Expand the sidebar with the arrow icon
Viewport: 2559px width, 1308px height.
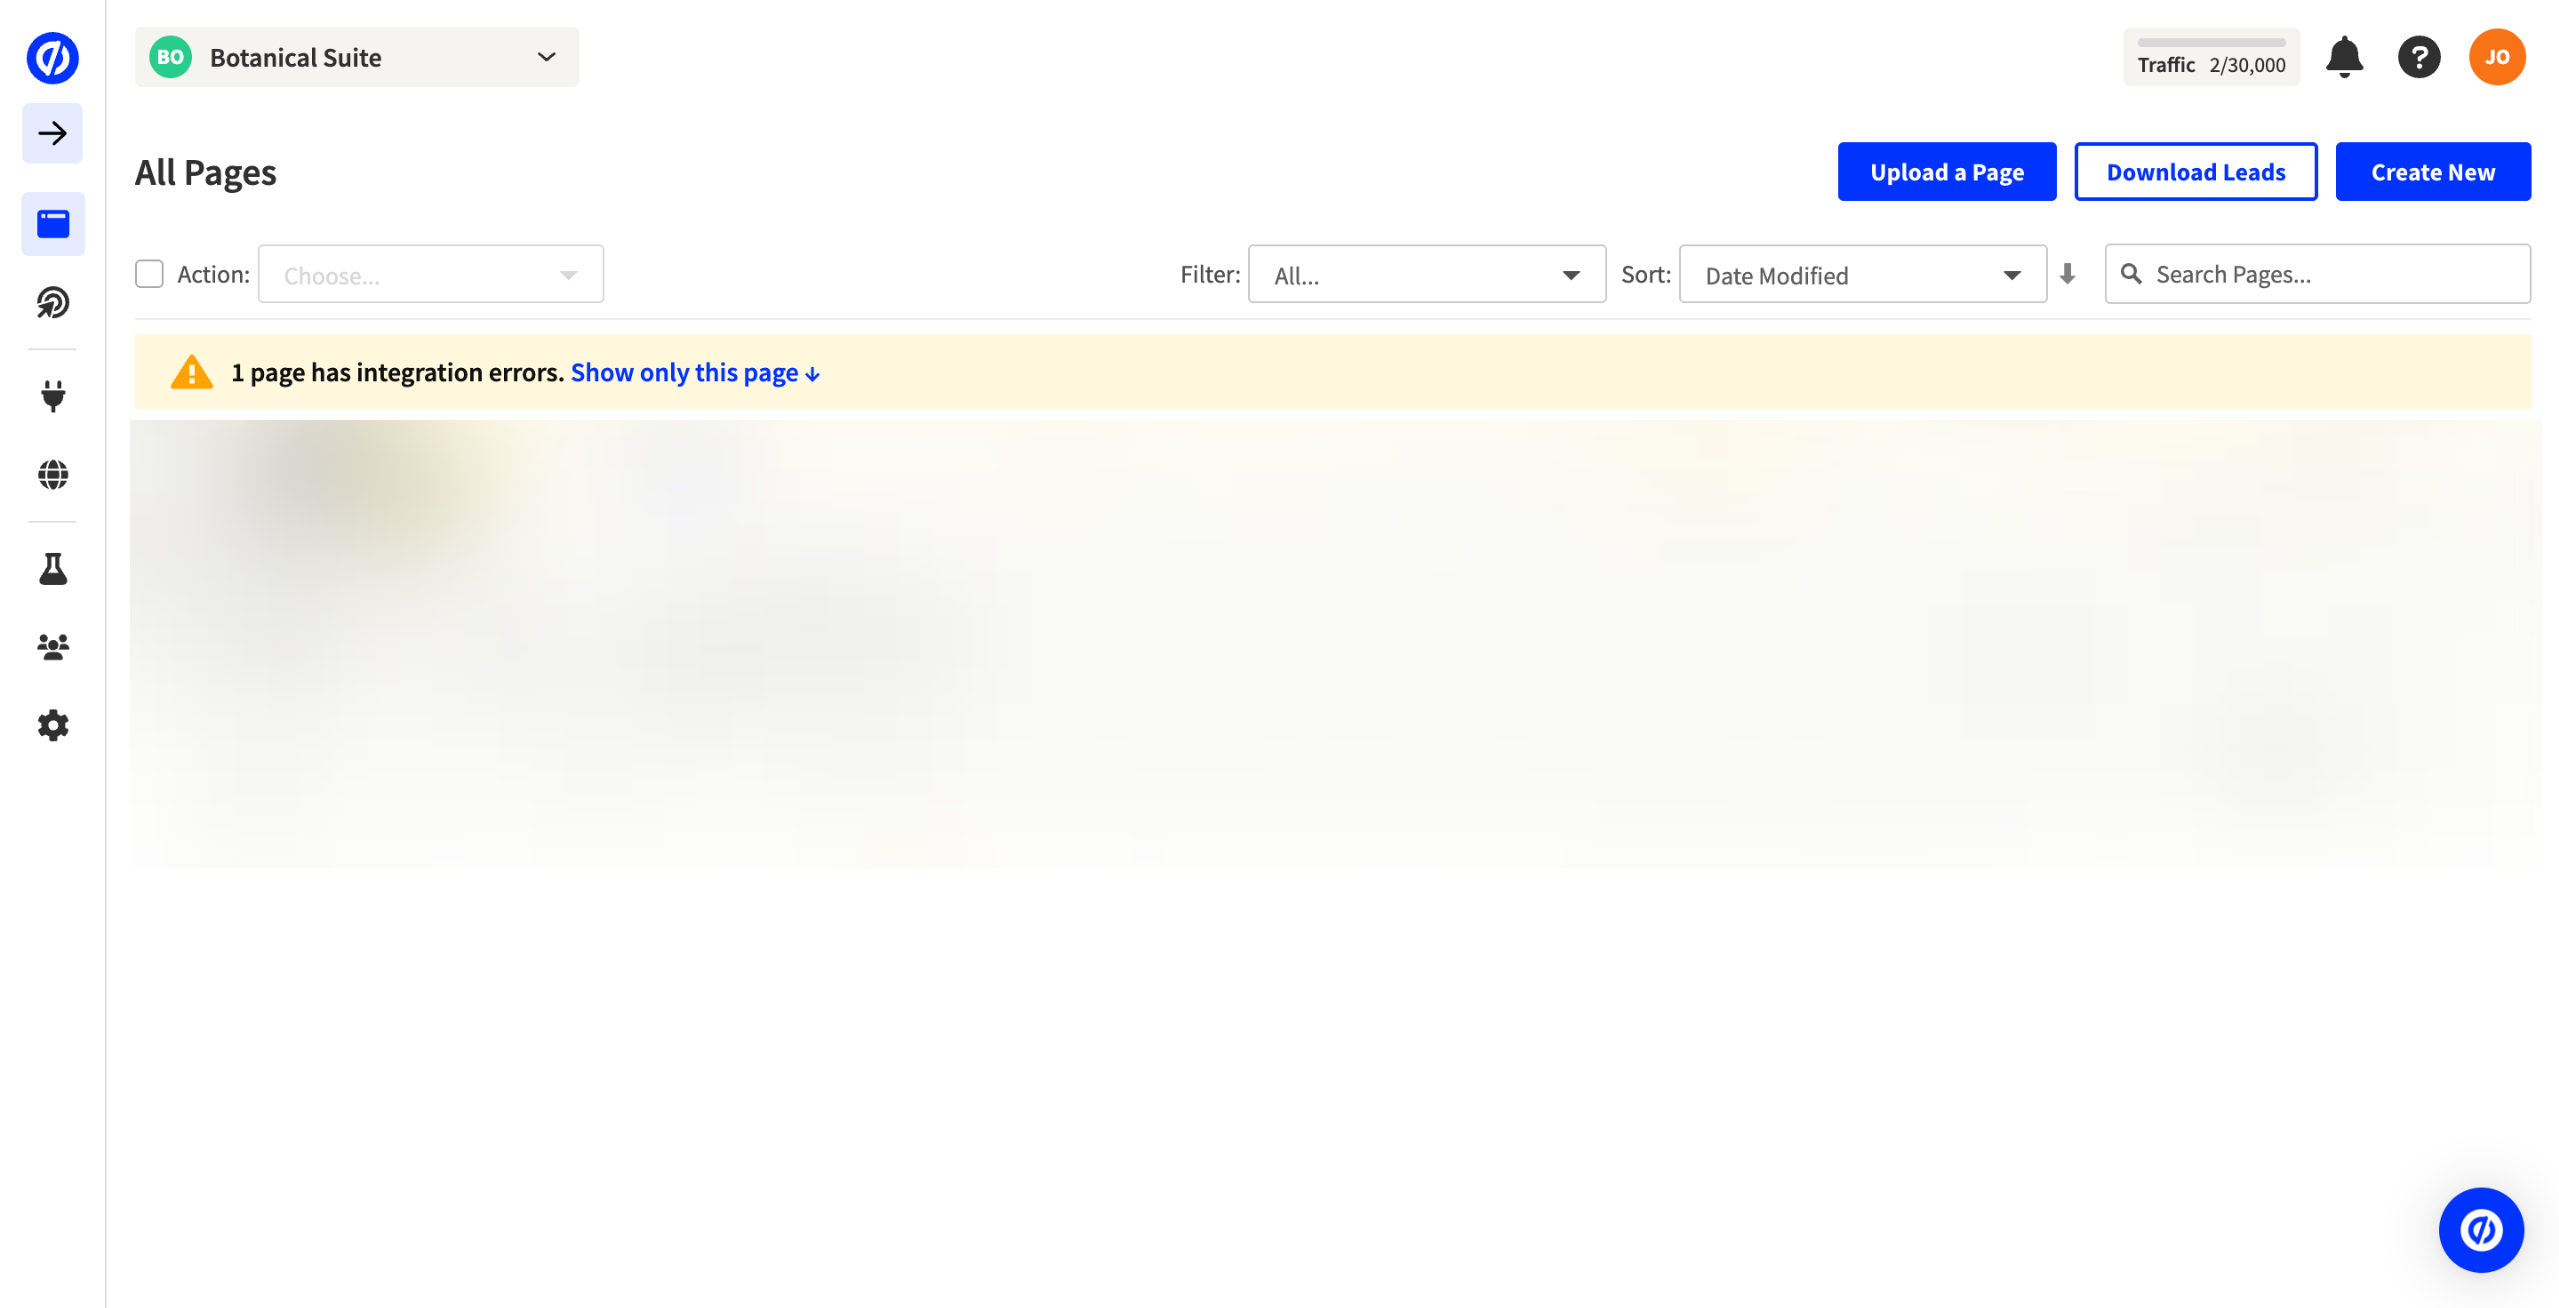click(52, 133)
